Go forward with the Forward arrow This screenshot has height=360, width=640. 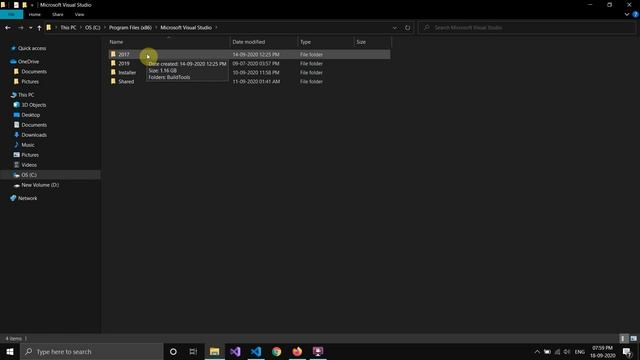pyautogui.click(x=20, y=28)
